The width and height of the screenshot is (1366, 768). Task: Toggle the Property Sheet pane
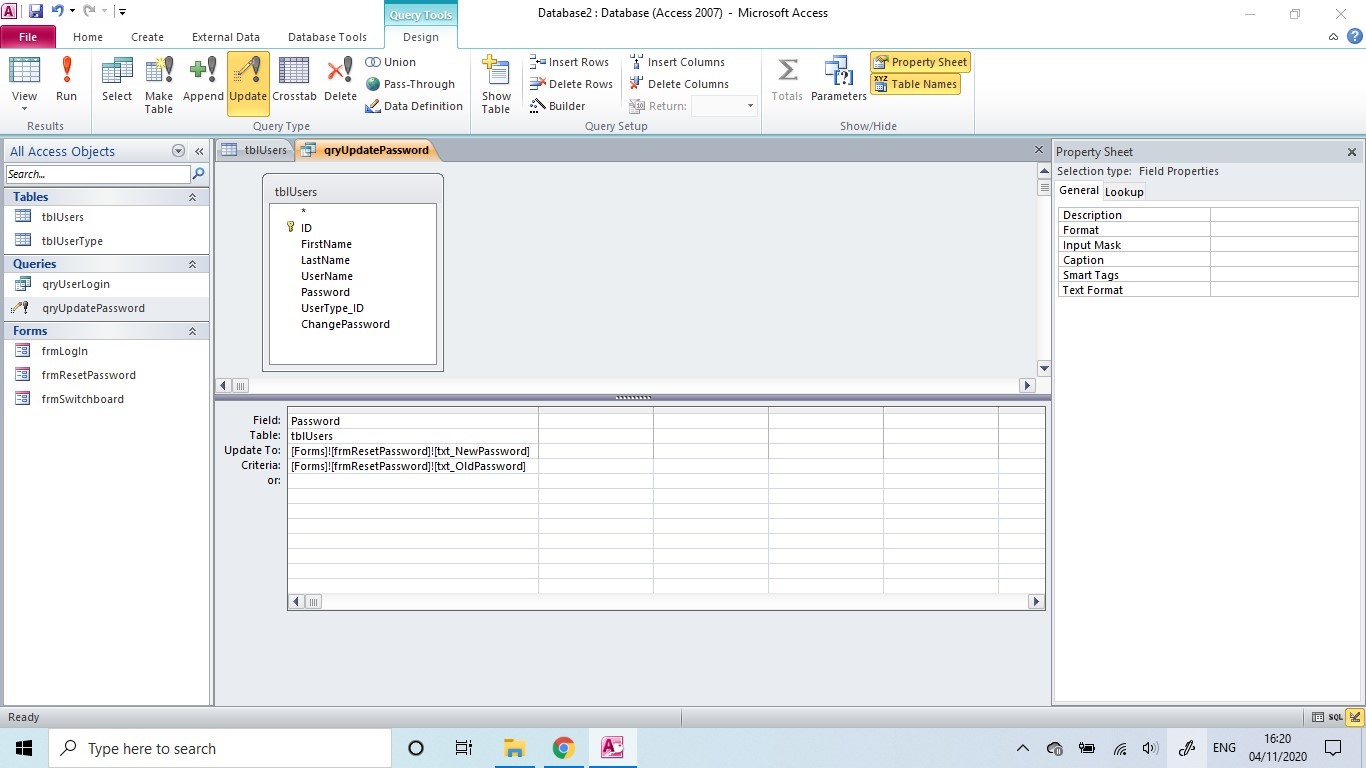(920, 62)
